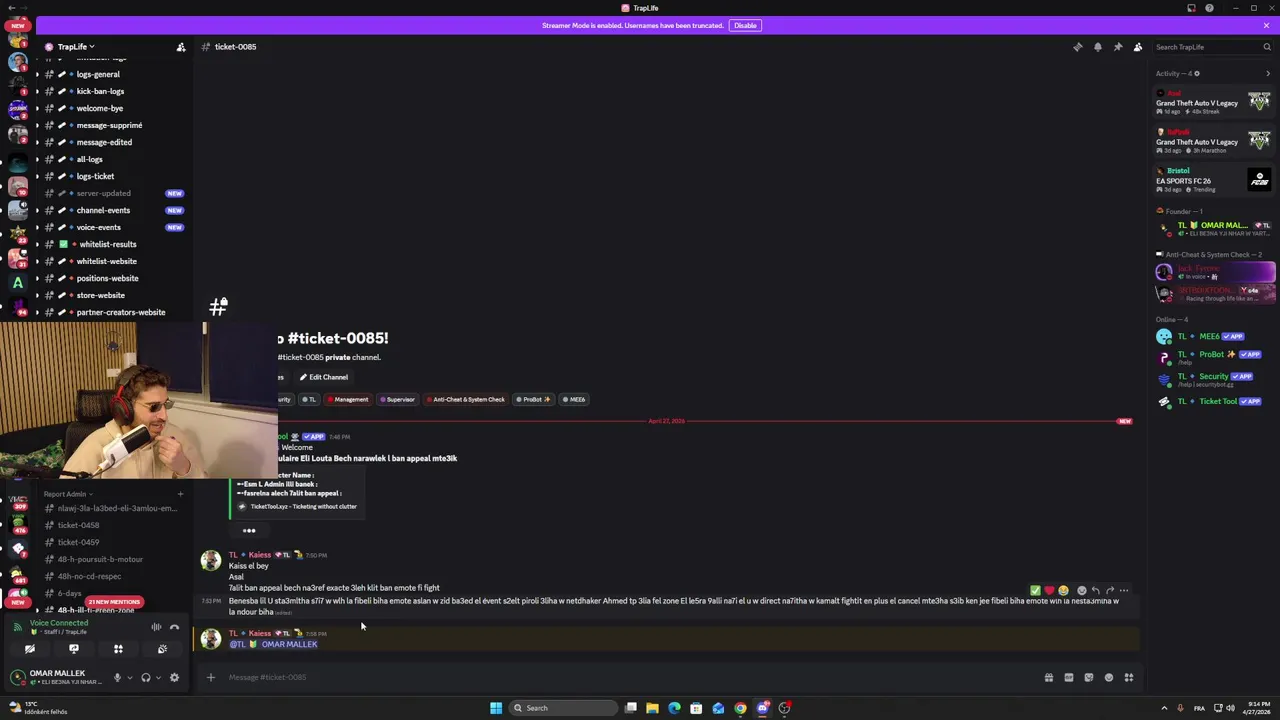Dismiss the Streamer Mode banner
Viewport: 1280px width, 720px height.
[x=1266, y=25]
